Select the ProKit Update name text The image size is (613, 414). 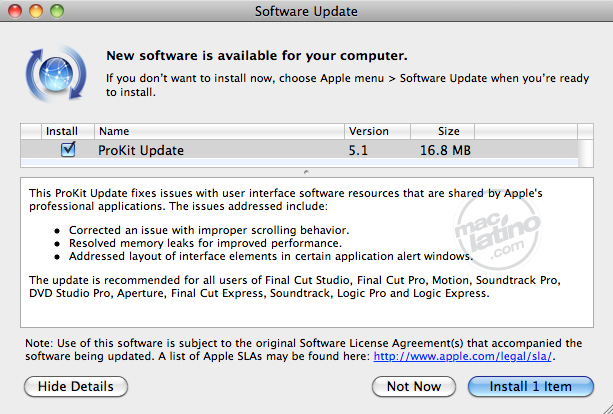pos(141,151)
